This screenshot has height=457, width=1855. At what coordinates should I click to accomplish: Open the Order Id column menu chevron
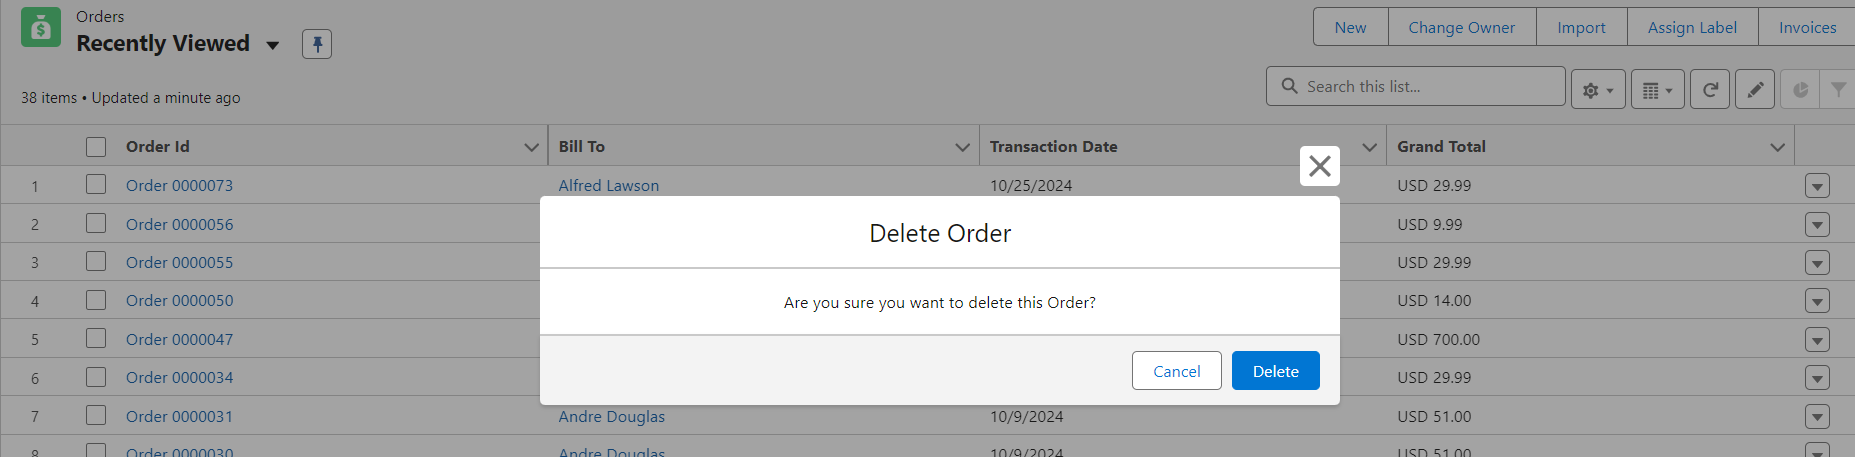[x=531, y=147]
